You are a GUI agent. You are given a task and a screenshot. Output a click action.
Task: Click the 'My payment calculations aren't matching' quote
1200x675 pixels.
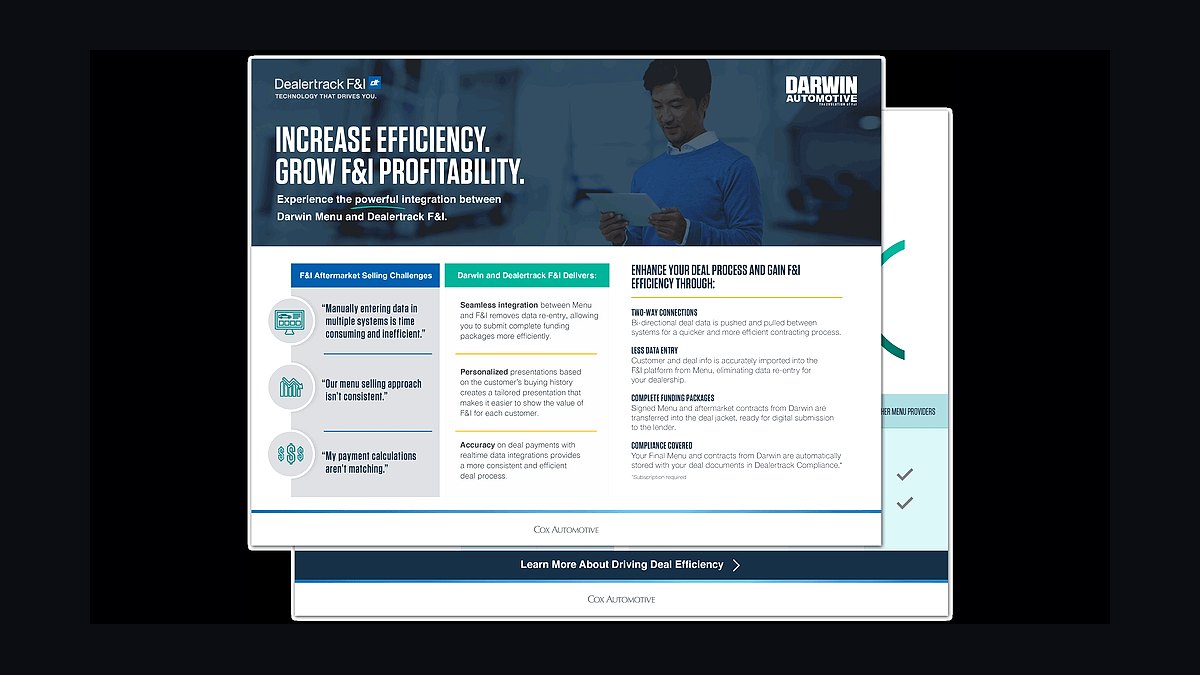[370, 462]
